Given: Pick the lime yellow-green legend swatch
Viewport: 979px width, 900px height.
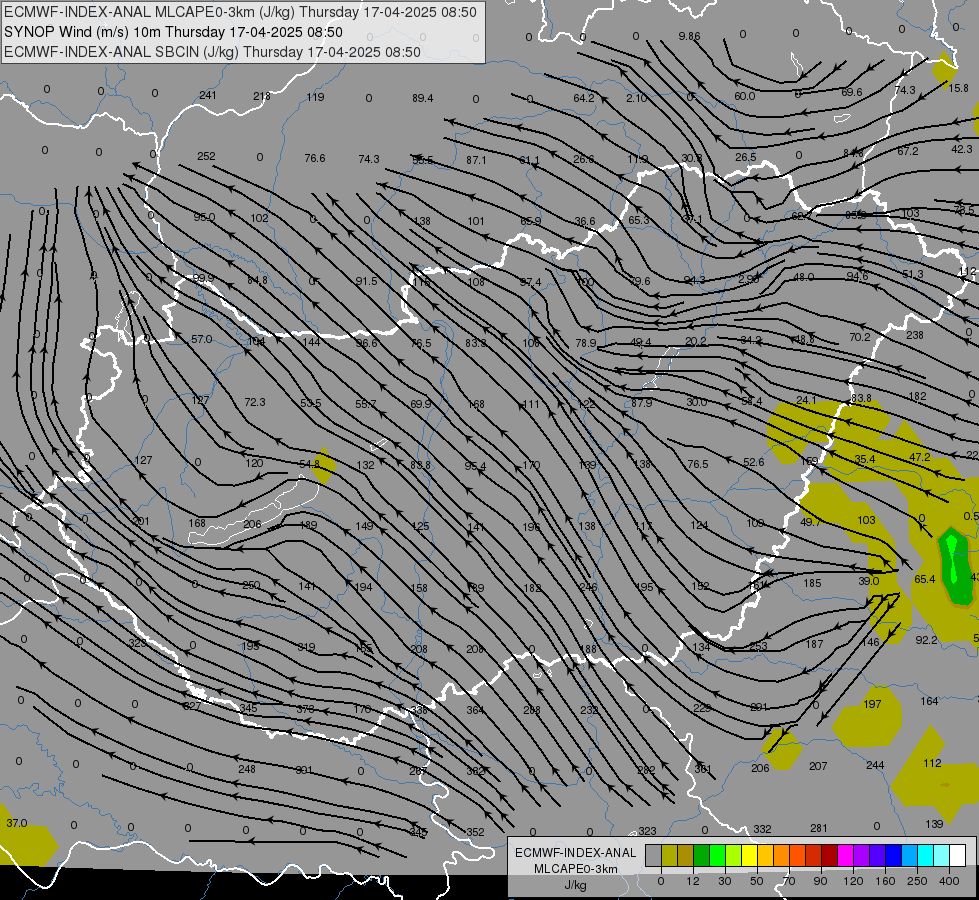Looking at the screenshot, I should pyautogui.click(x=734, y=856).
